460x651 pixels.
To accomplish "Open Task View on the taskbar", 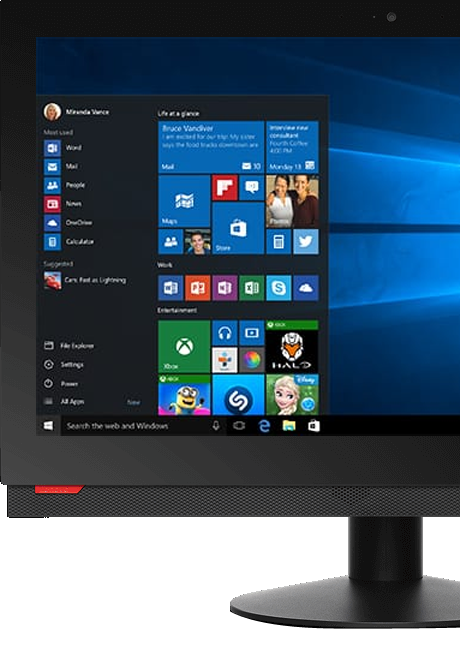I will 239,426.
